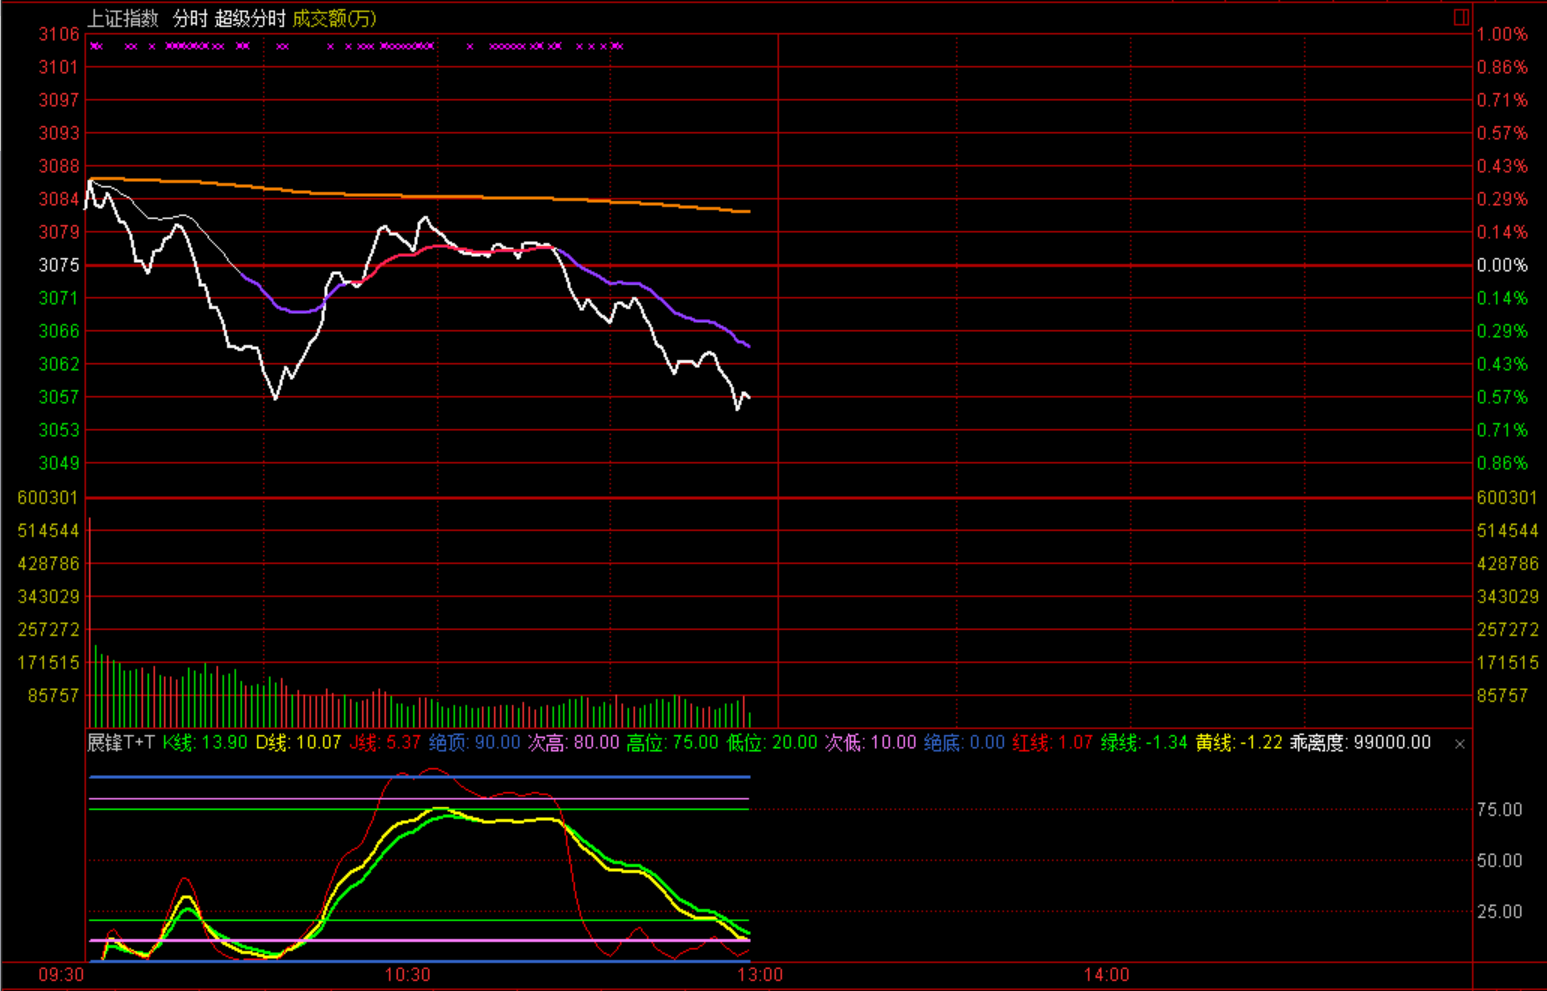Click the 09:30 time axis label
Viewport: 1547px width, 991px height.
[x=61, y=974]
